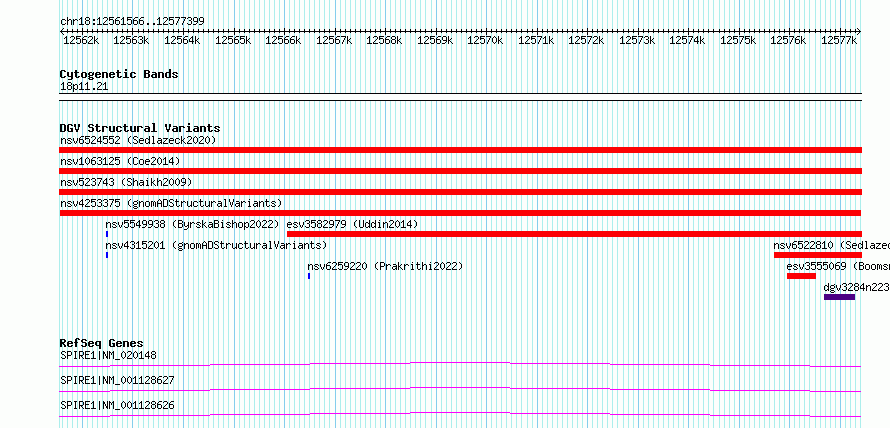
Task: Select the red bar under nsv4253375
Action: (x=460, y=213)
